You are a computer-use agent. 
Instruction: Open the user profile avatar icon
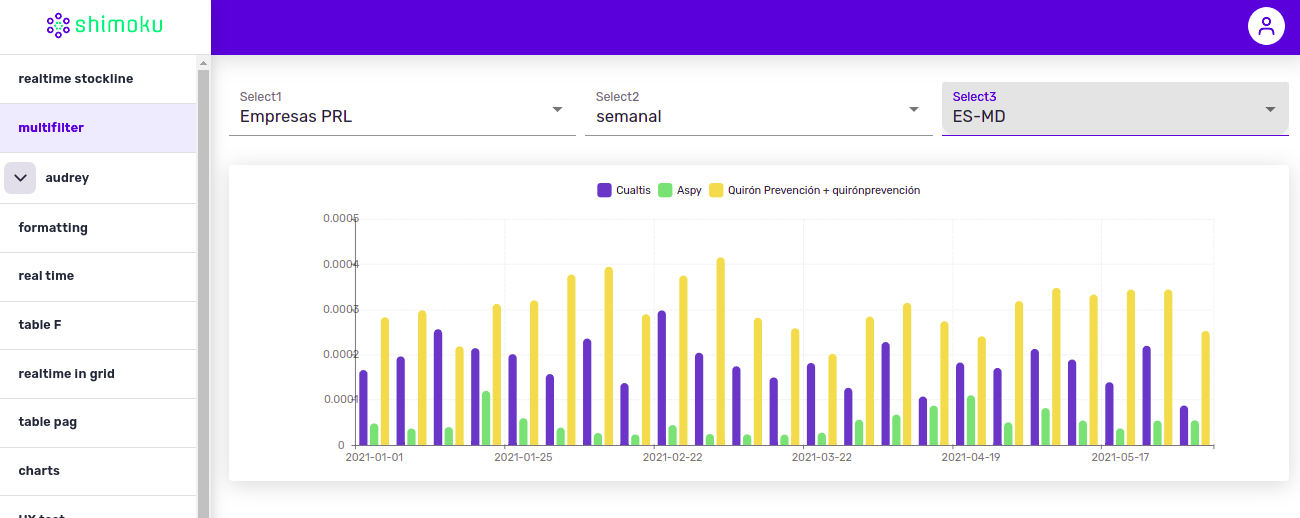(x=1266, y=26)
